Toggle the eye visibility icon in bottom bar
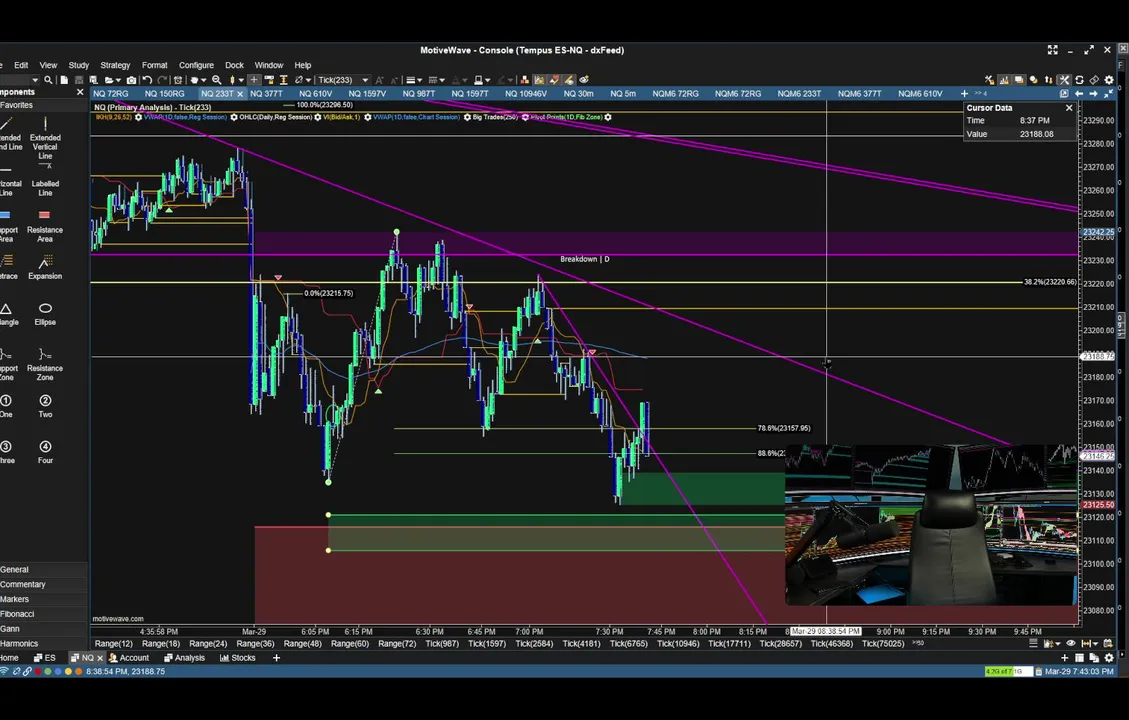 coord(1071,644)
